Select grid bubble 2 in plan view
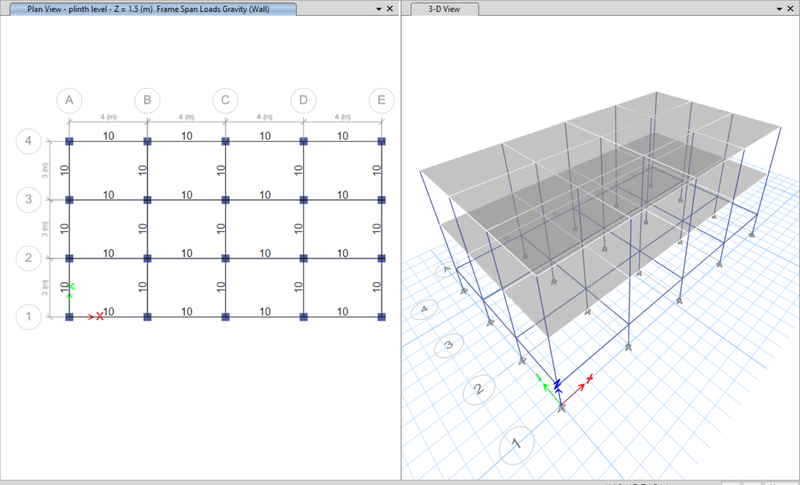This screenshot has width=800, height=485. point(29,258)
